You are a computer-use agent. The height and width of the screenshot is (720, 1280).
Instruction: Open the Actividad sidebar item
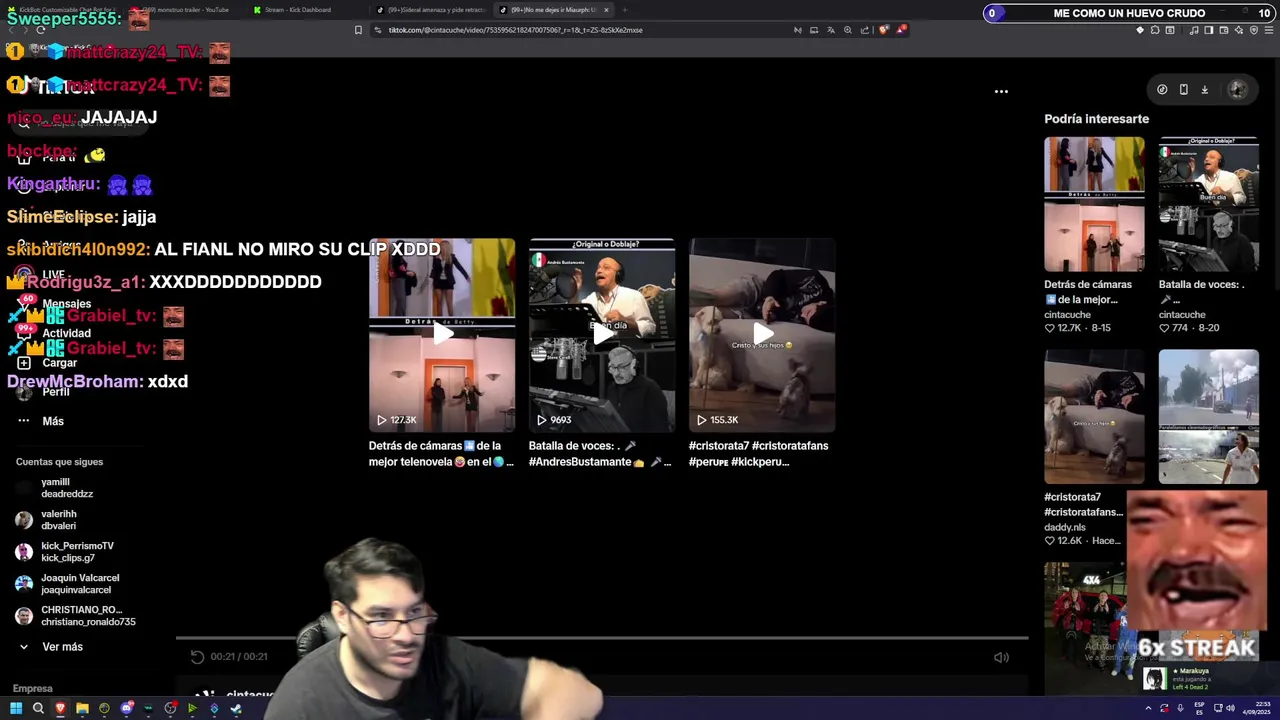coord(66,333)
